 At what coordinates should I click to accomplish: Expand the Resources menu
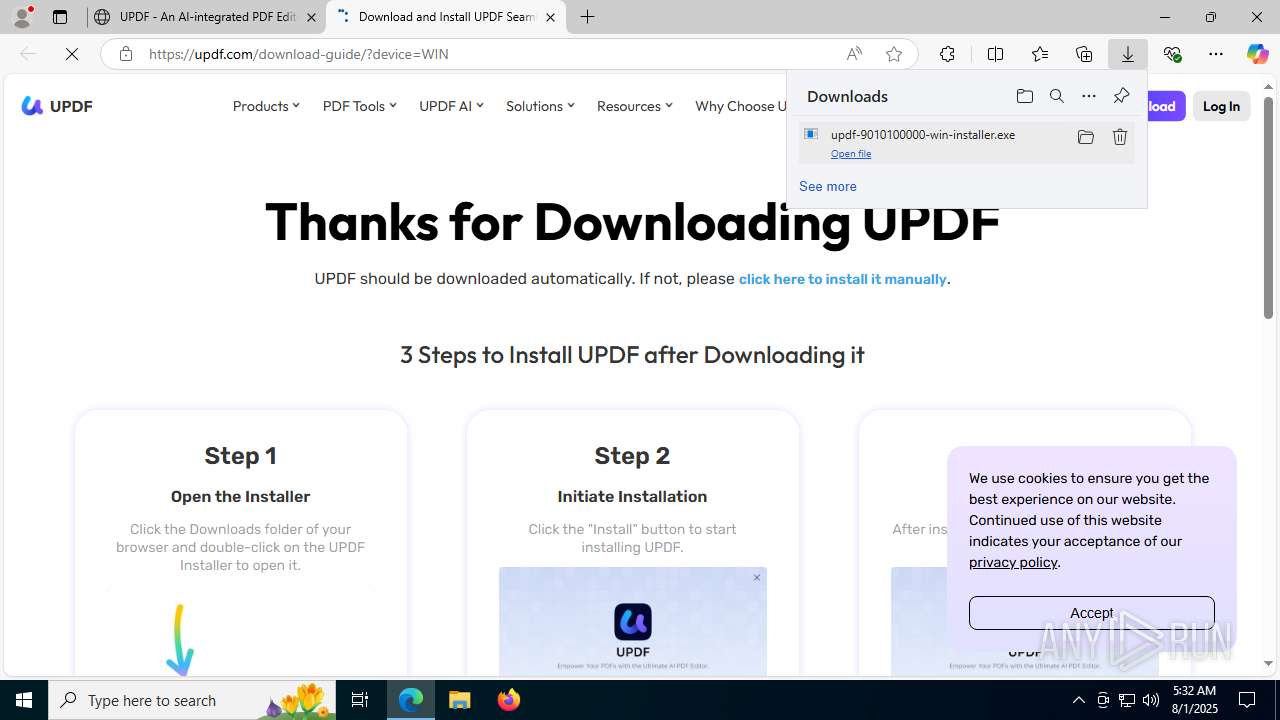pos(634,106)
